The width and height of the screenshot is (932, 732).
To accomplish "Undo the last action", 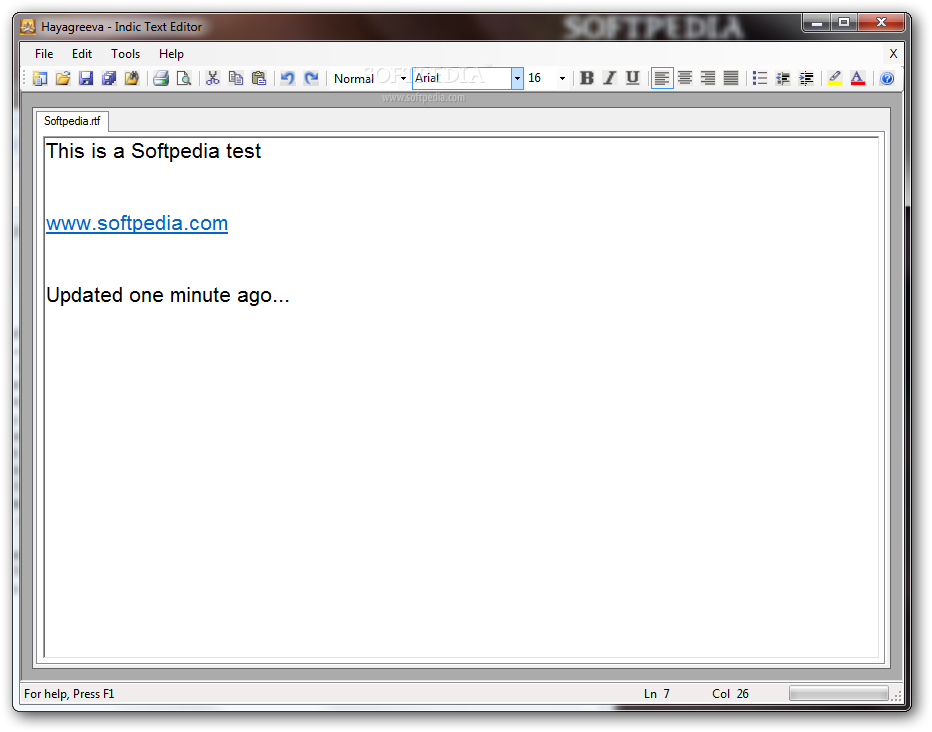I will click(288, 78).
